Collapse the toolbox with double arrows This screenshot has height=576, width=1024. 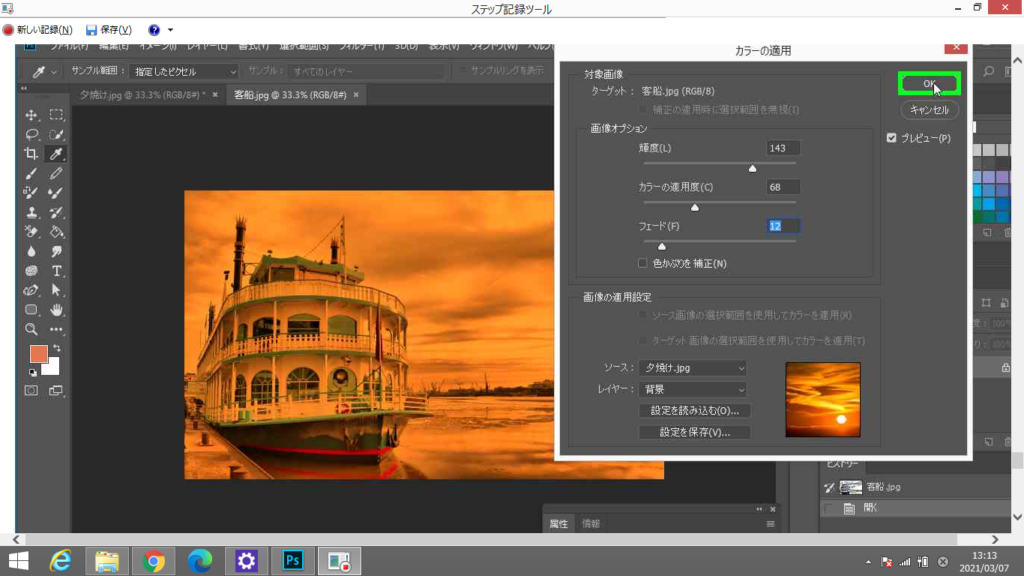click(24, 88)
